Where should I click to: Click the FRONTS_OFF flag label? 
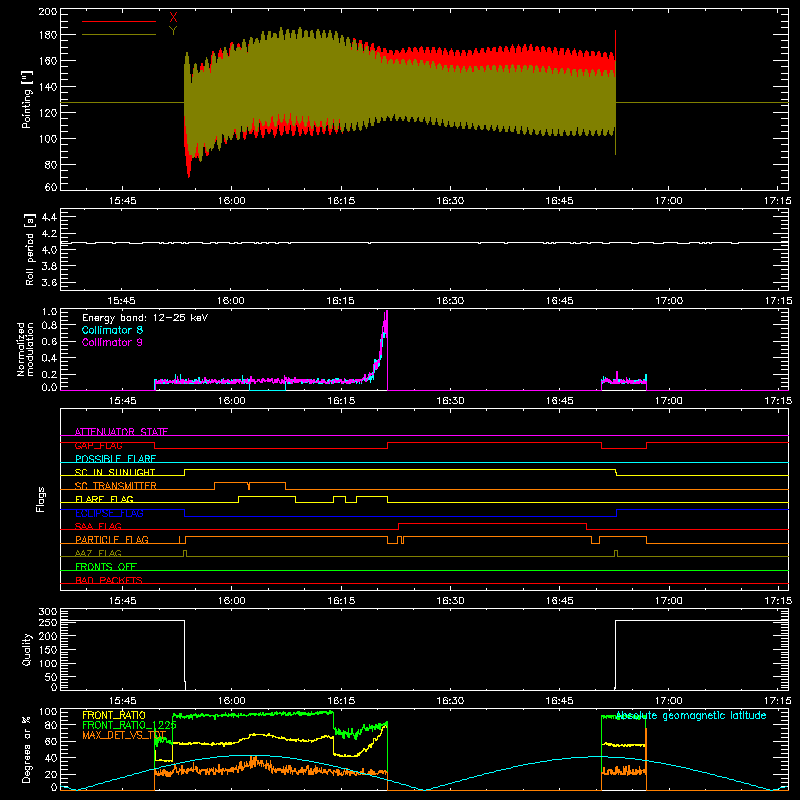106,566
